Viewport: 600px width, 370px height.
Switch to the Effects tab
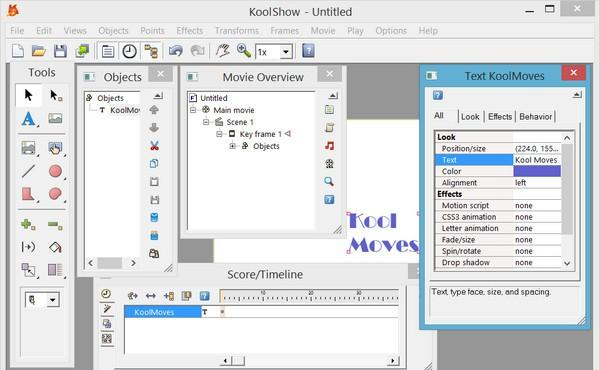(x=500, y=117)
